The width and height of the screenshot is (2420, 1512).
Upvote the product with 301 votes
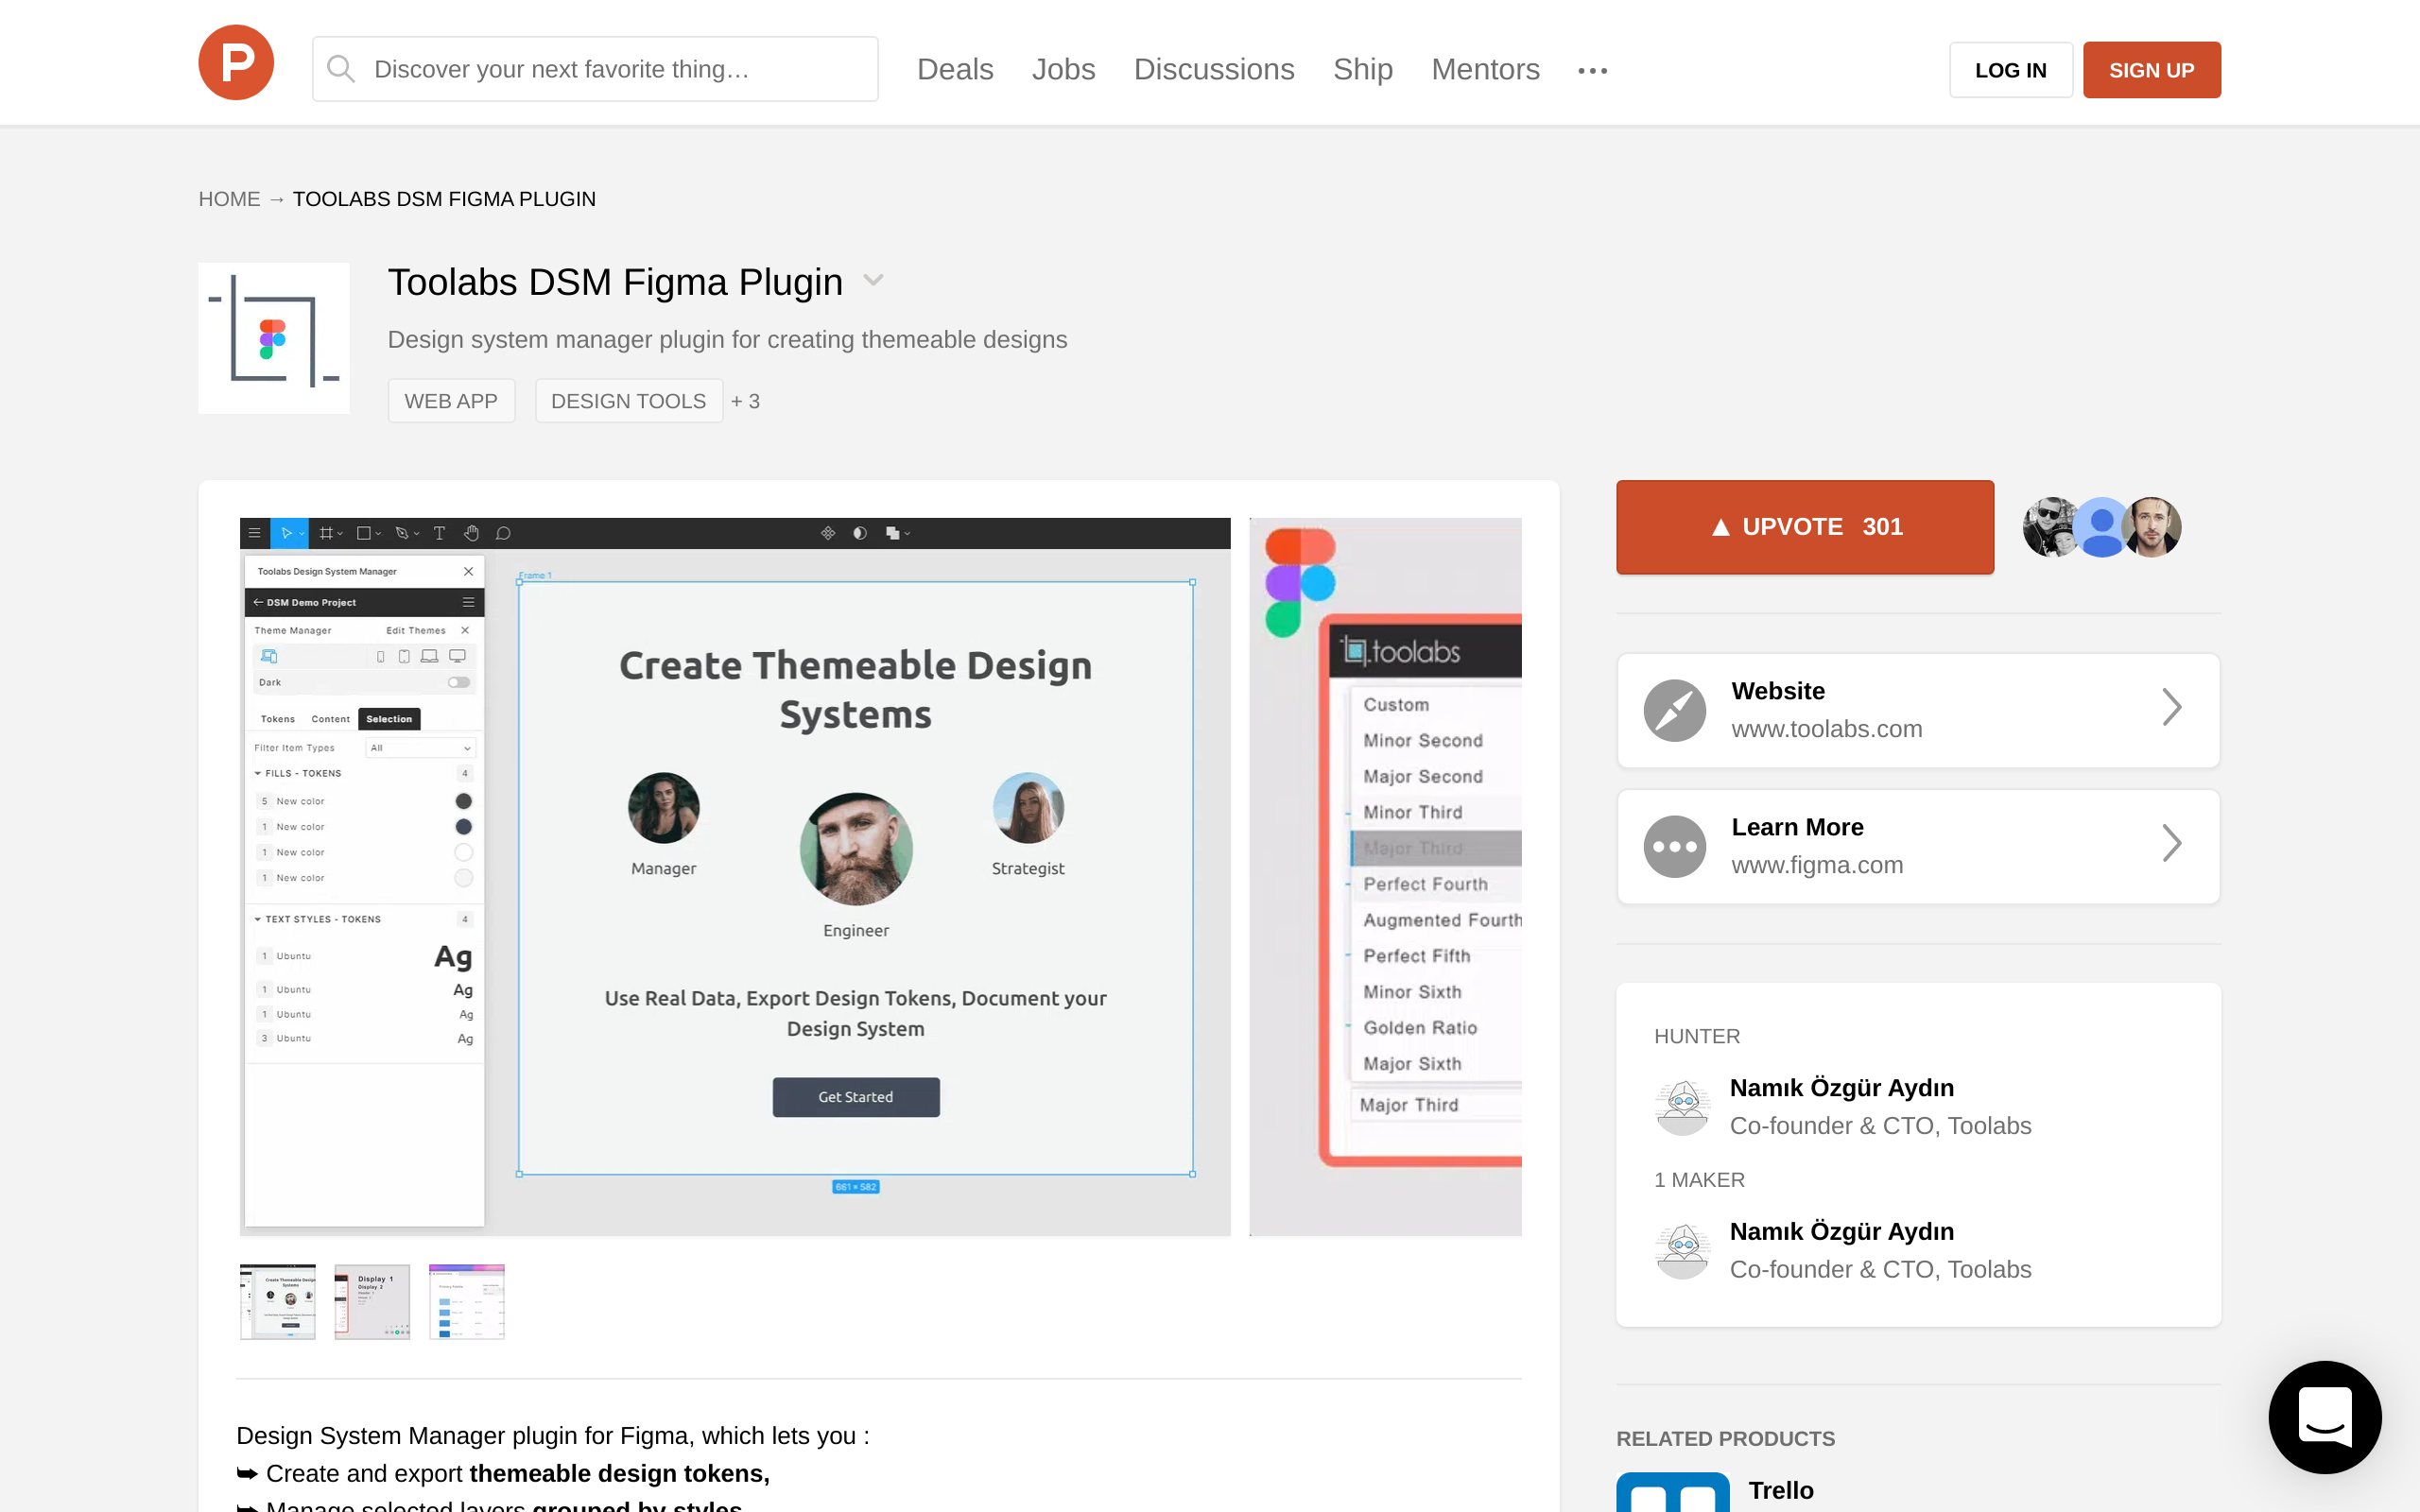click(x=1804, y=527)
